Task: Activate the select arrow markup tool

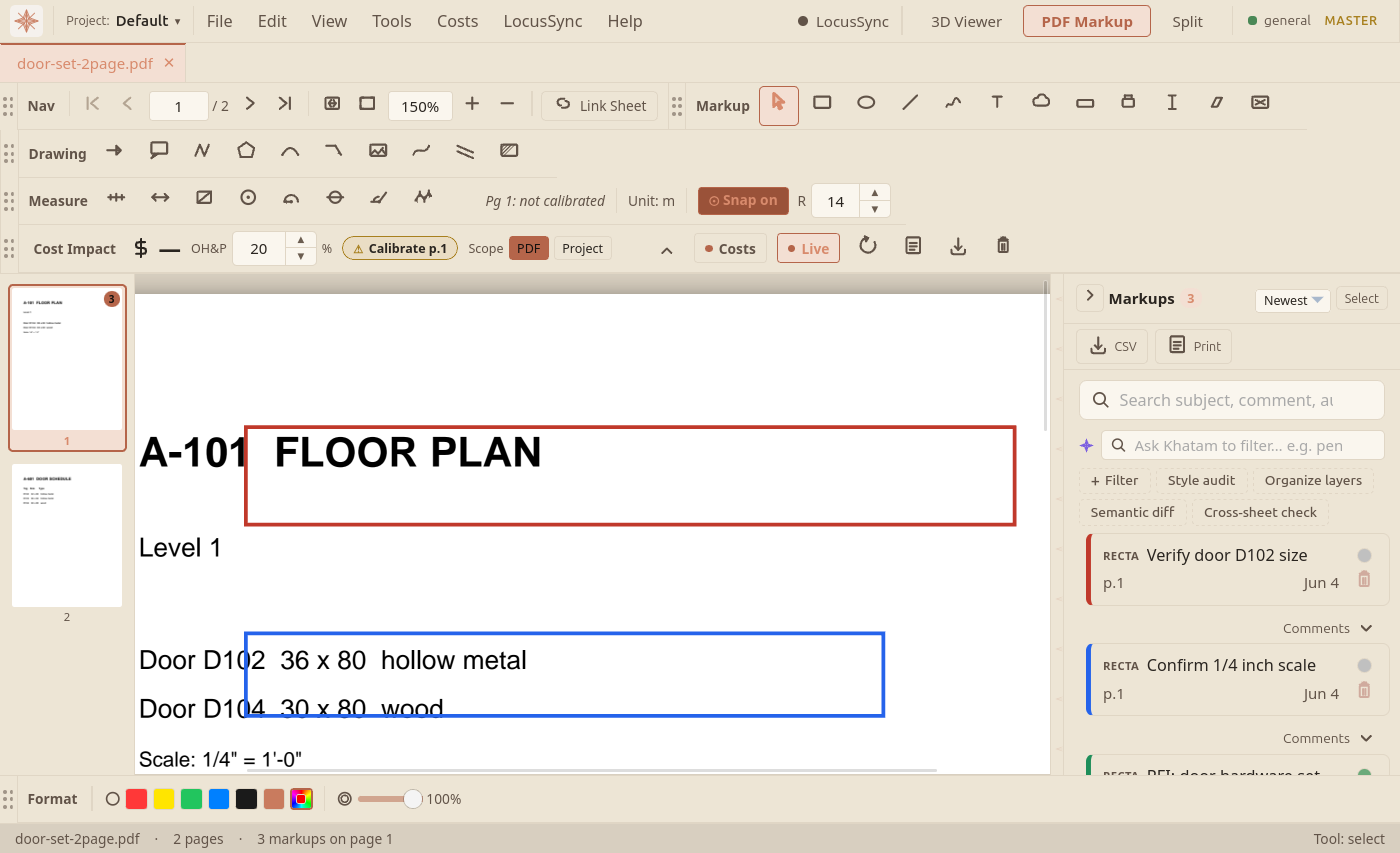Action: 779,105
